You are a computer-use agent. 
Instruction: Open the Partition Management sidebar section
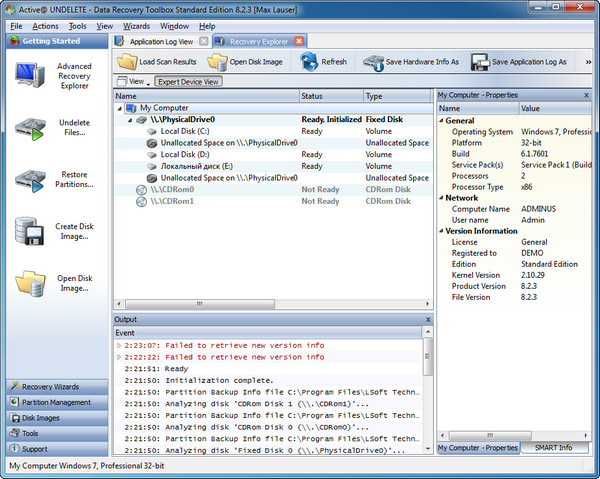[x=56, y=402]
